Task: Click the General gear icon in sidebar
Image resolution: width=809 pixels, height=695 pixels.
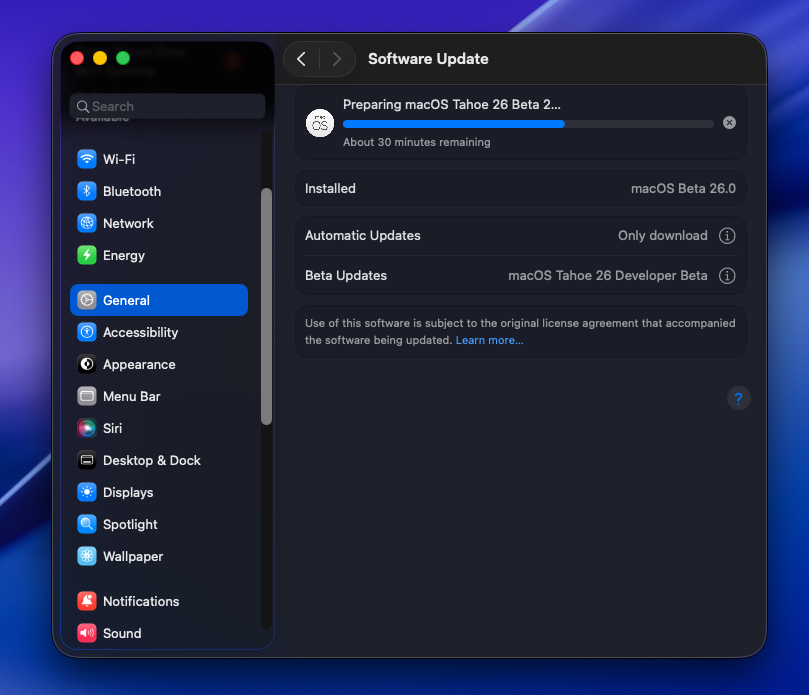Action: click(x=87, y=300)
